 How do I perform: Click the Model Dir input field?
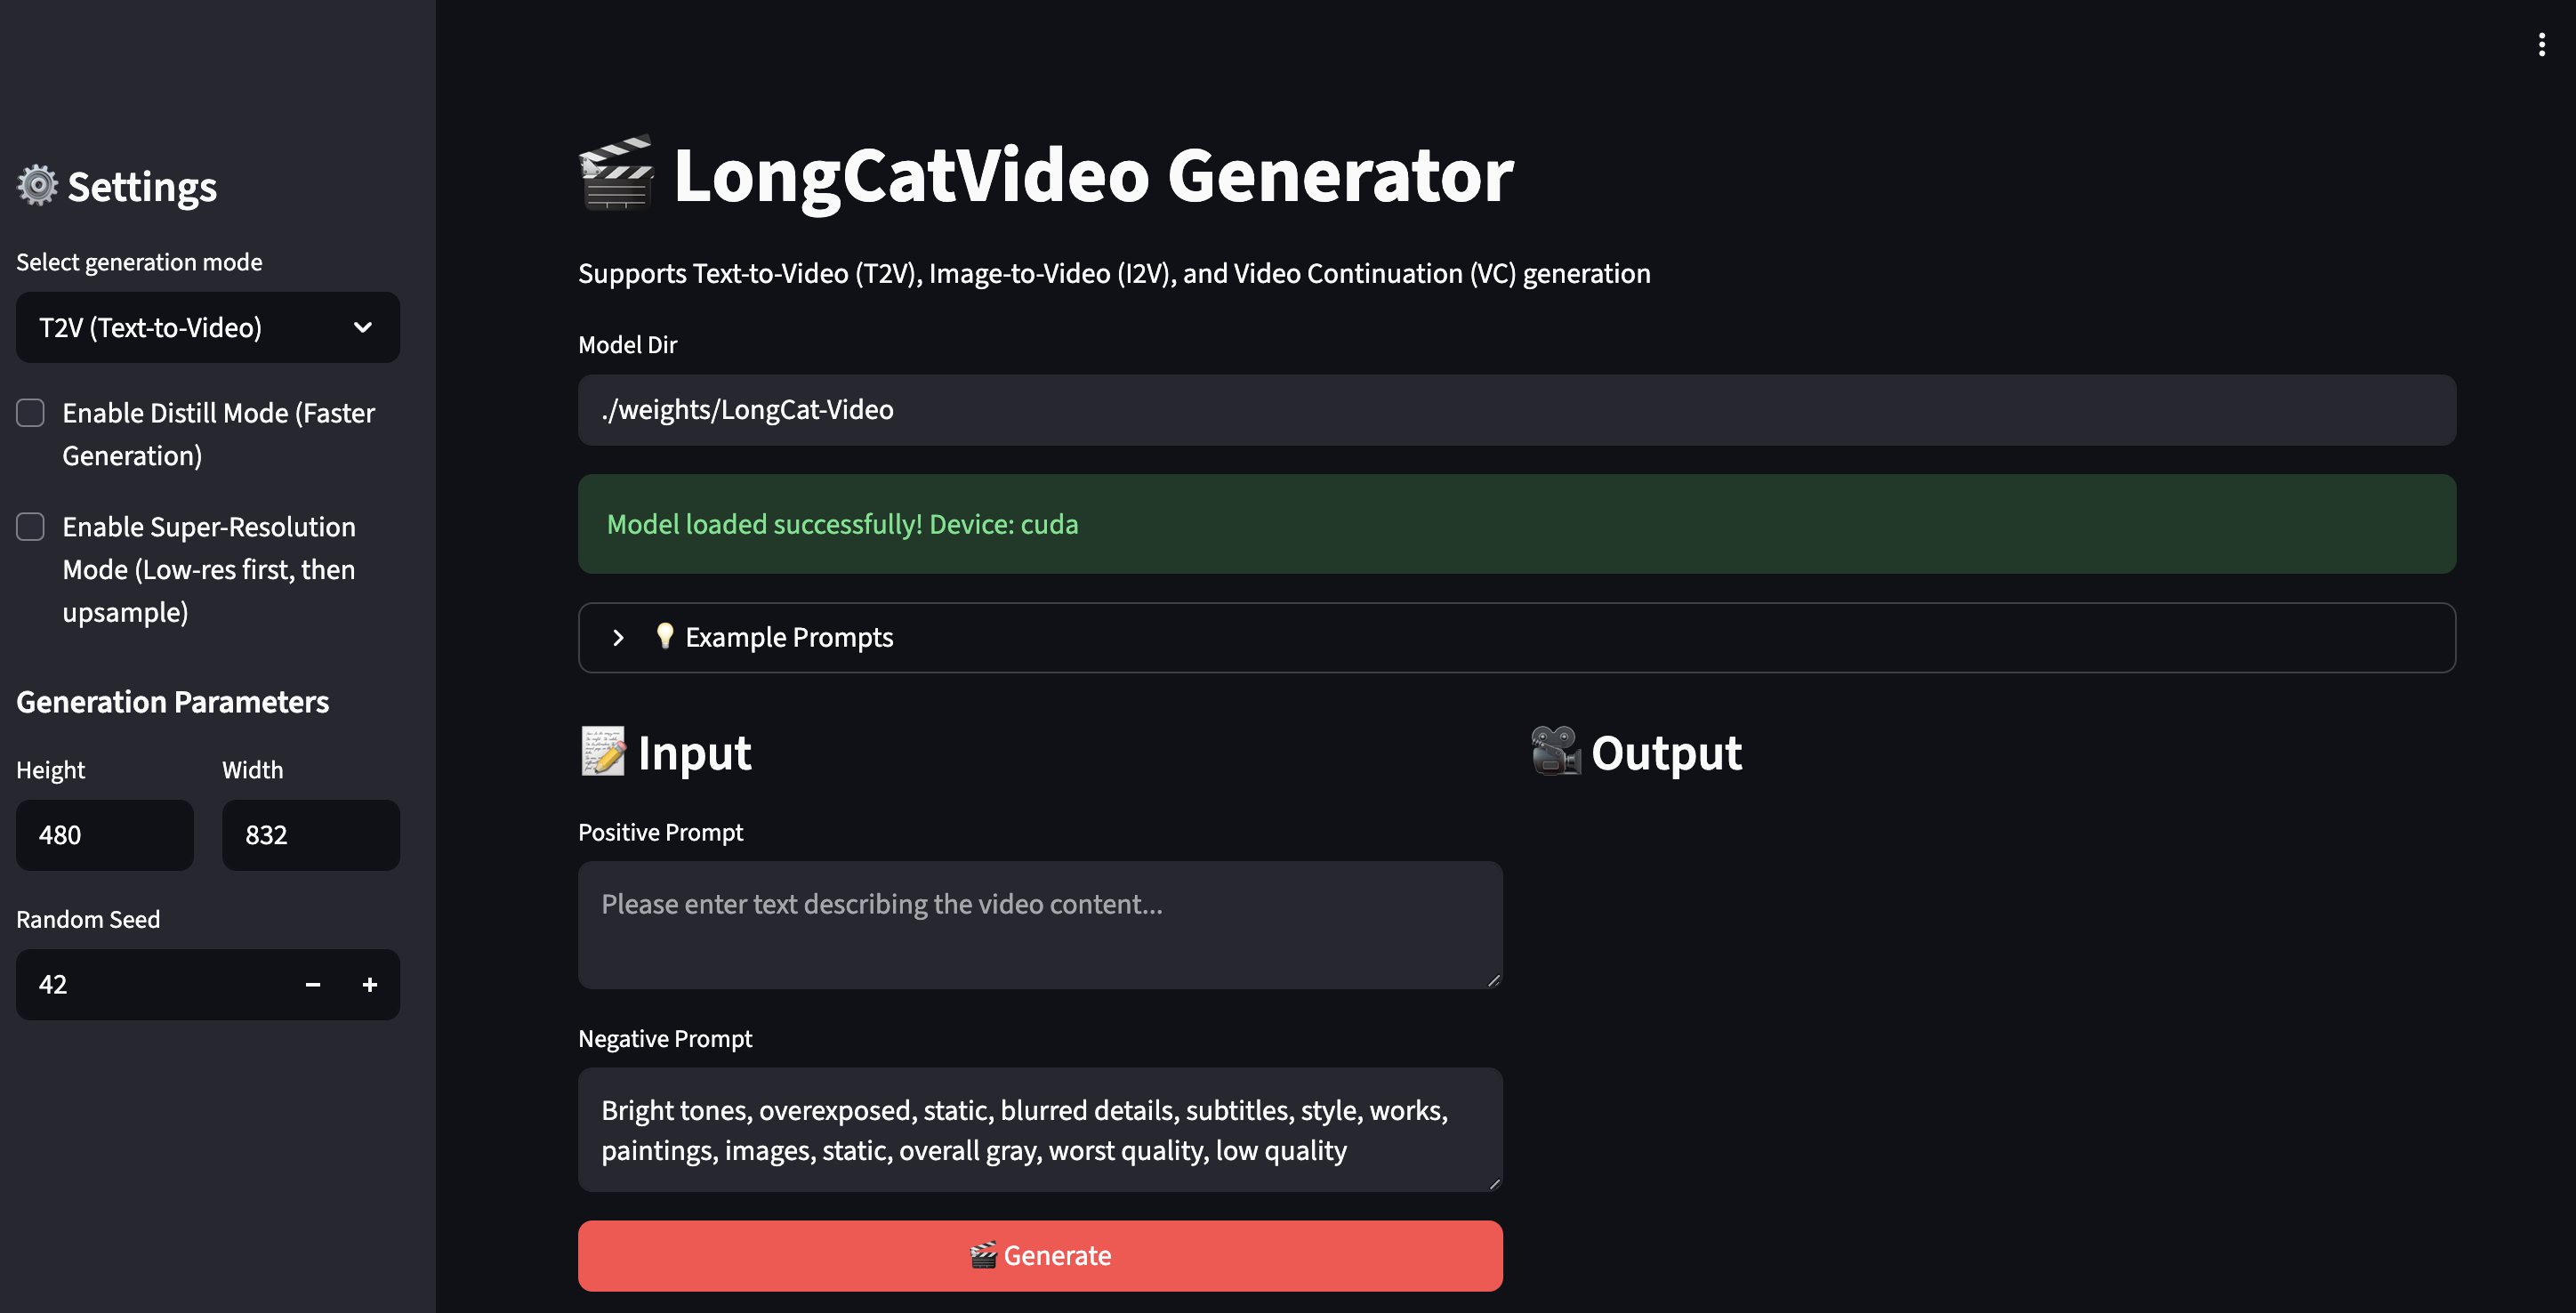(1517, 410)
